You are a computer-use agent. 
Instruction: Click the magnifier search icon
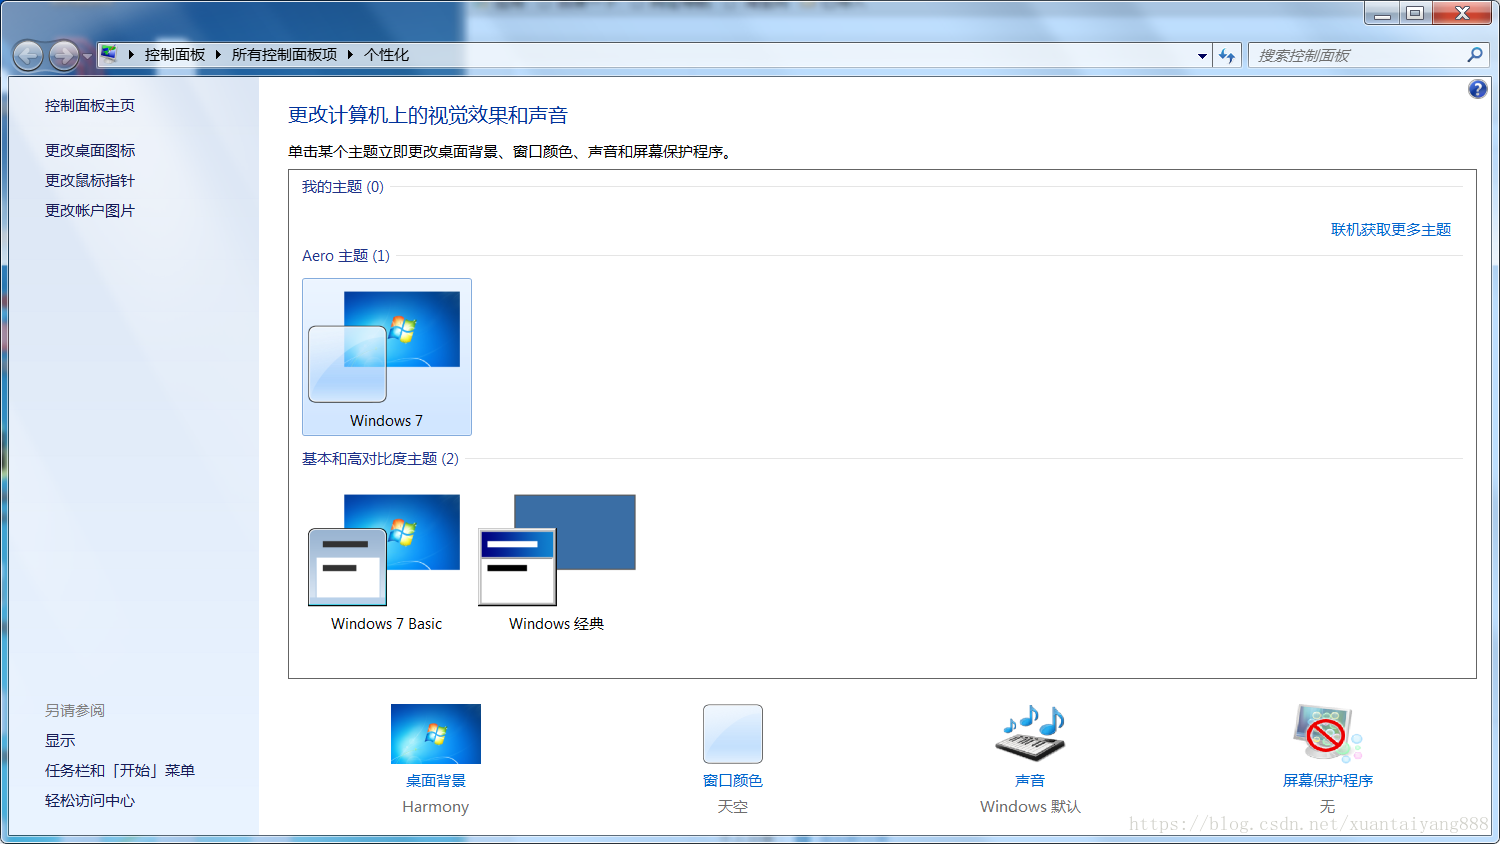[x=1475, y=55]
